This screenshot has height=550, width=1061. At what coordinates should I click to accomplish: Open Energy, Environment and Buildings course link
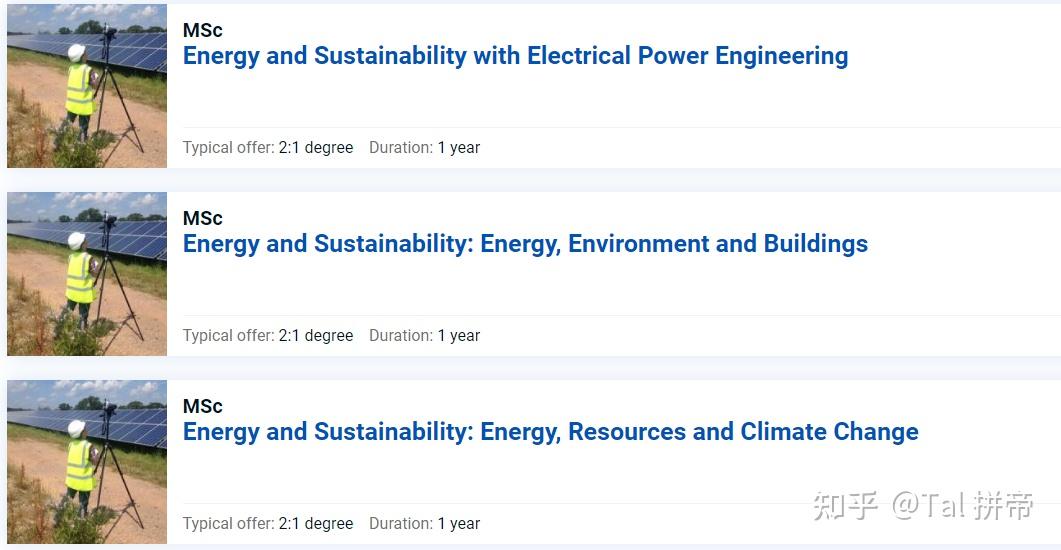click(x=525, y=244)
